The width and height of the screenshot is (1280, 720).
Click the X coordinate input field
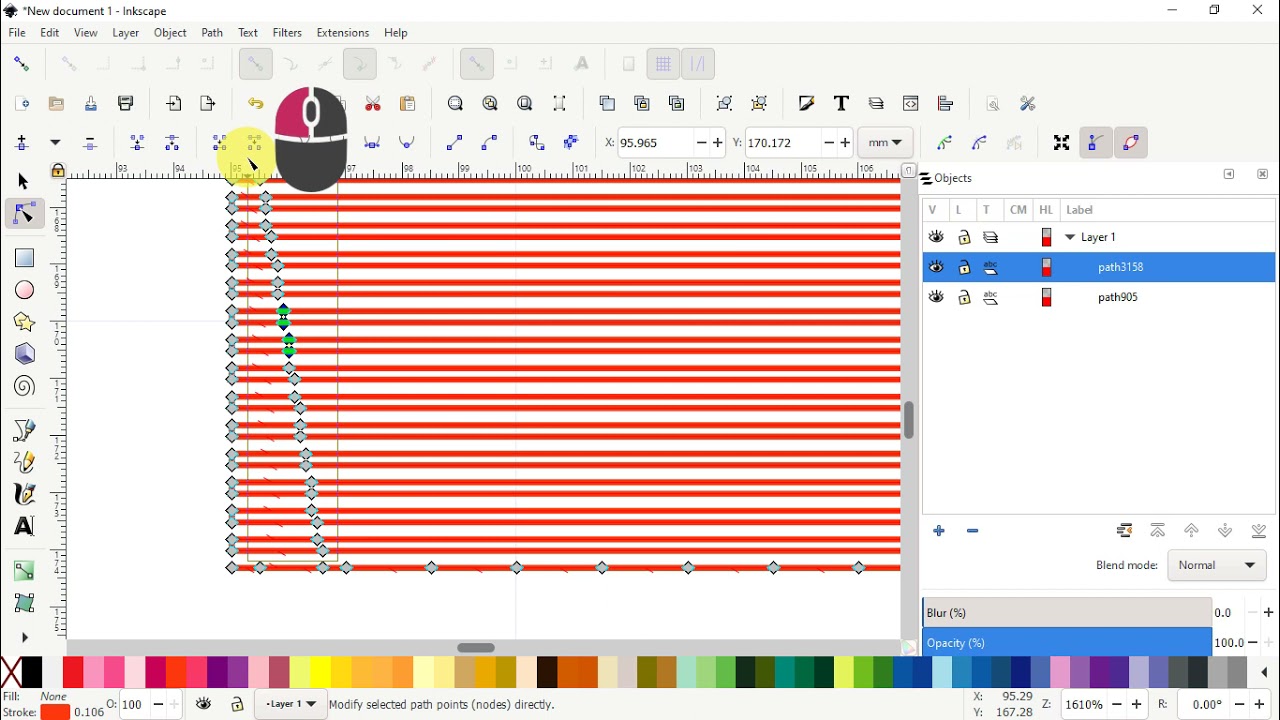pyautogui.click(x=655, y=143)
